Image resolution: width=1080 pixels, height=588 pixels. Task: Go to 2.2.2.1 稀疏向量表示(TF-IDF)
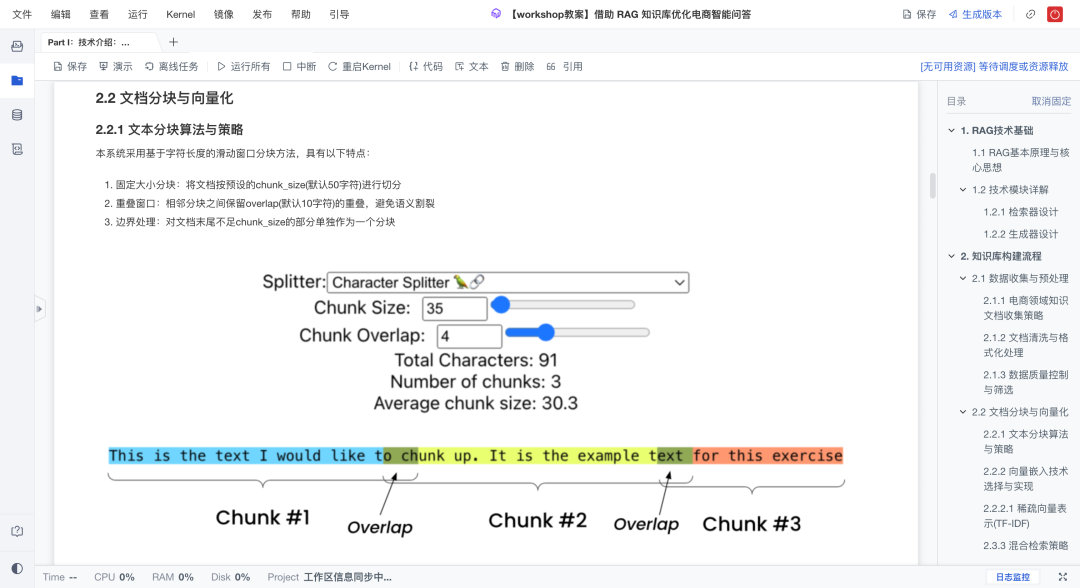point(1025,516)
